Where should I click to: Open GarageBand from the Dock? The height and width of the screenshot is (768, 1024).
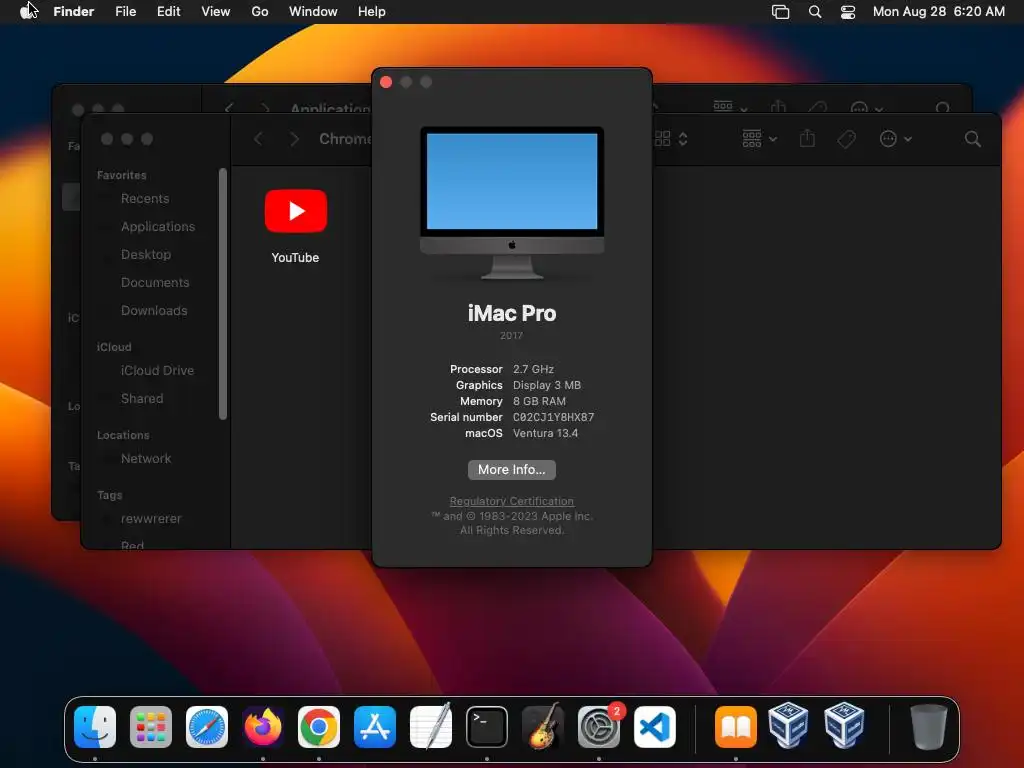point(543,727)
